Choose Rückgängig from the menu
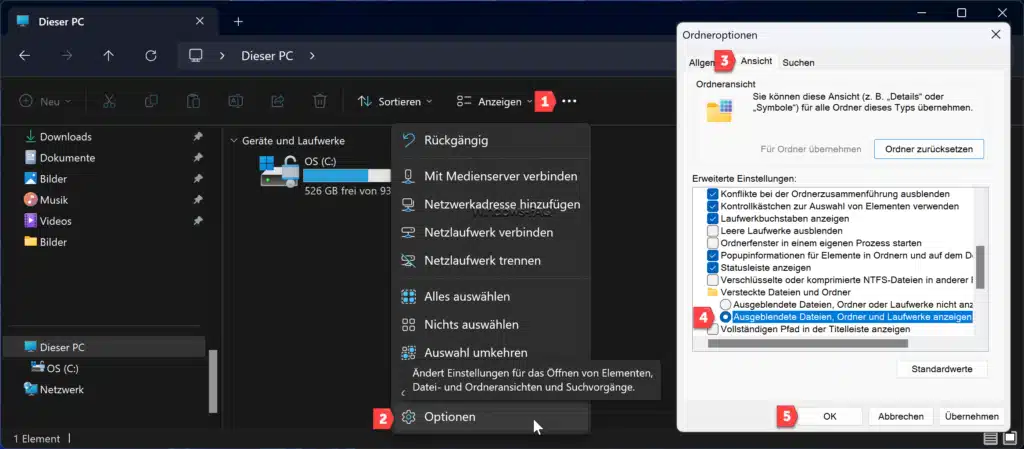 pos(490,140)
